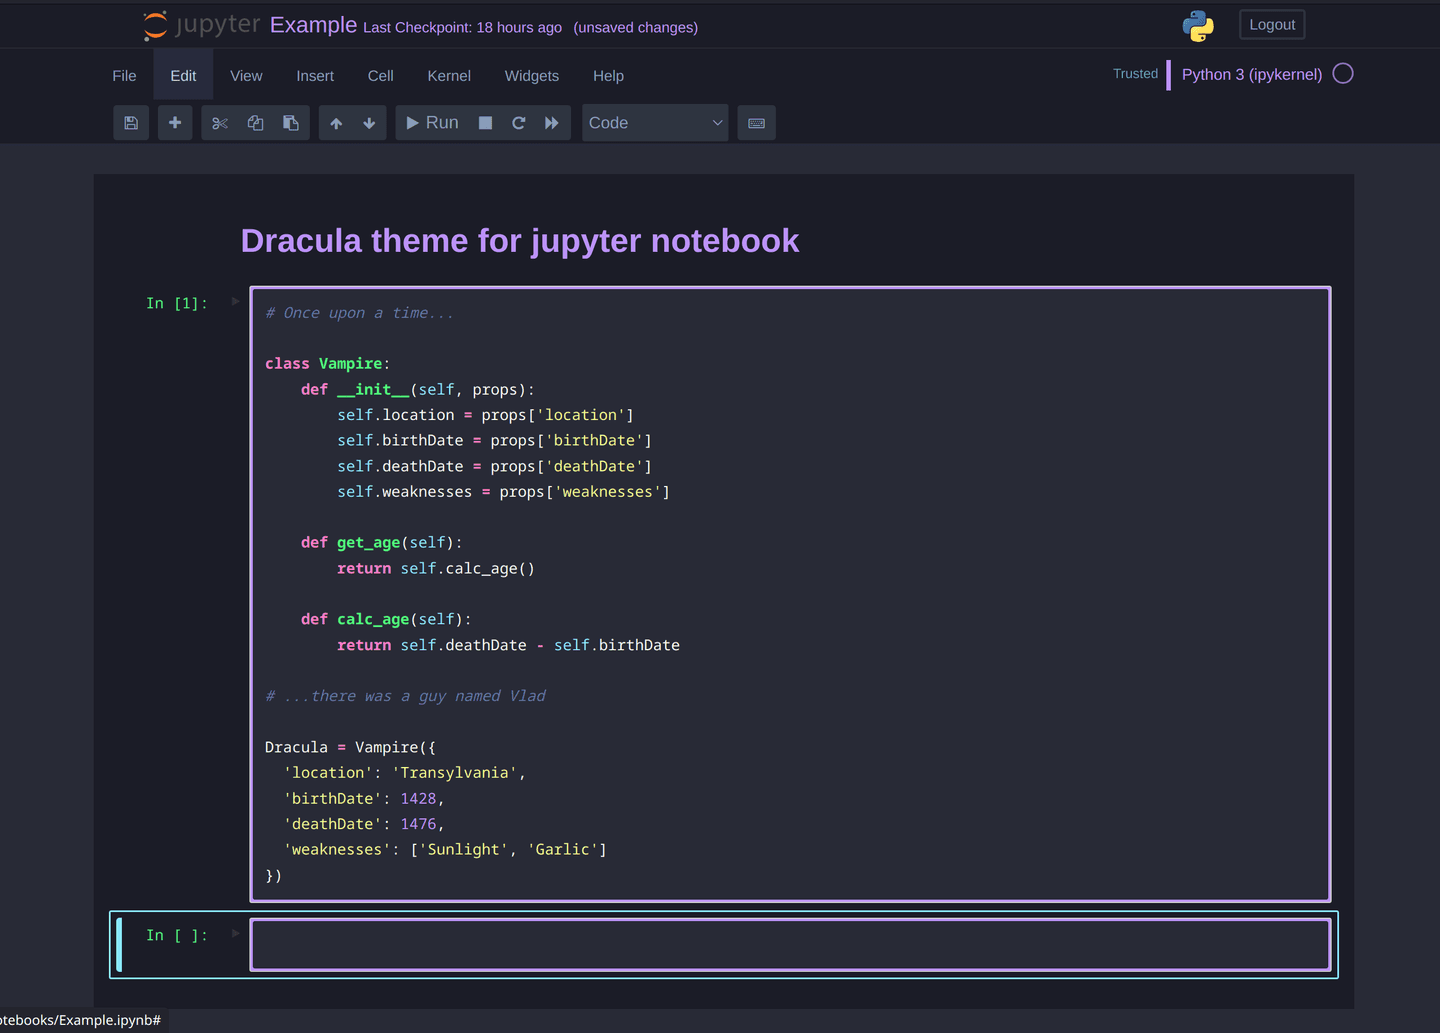The image size is (1440, 1033).
Task: Cut the selected cell using scissors icon
Action: [219, 122]
